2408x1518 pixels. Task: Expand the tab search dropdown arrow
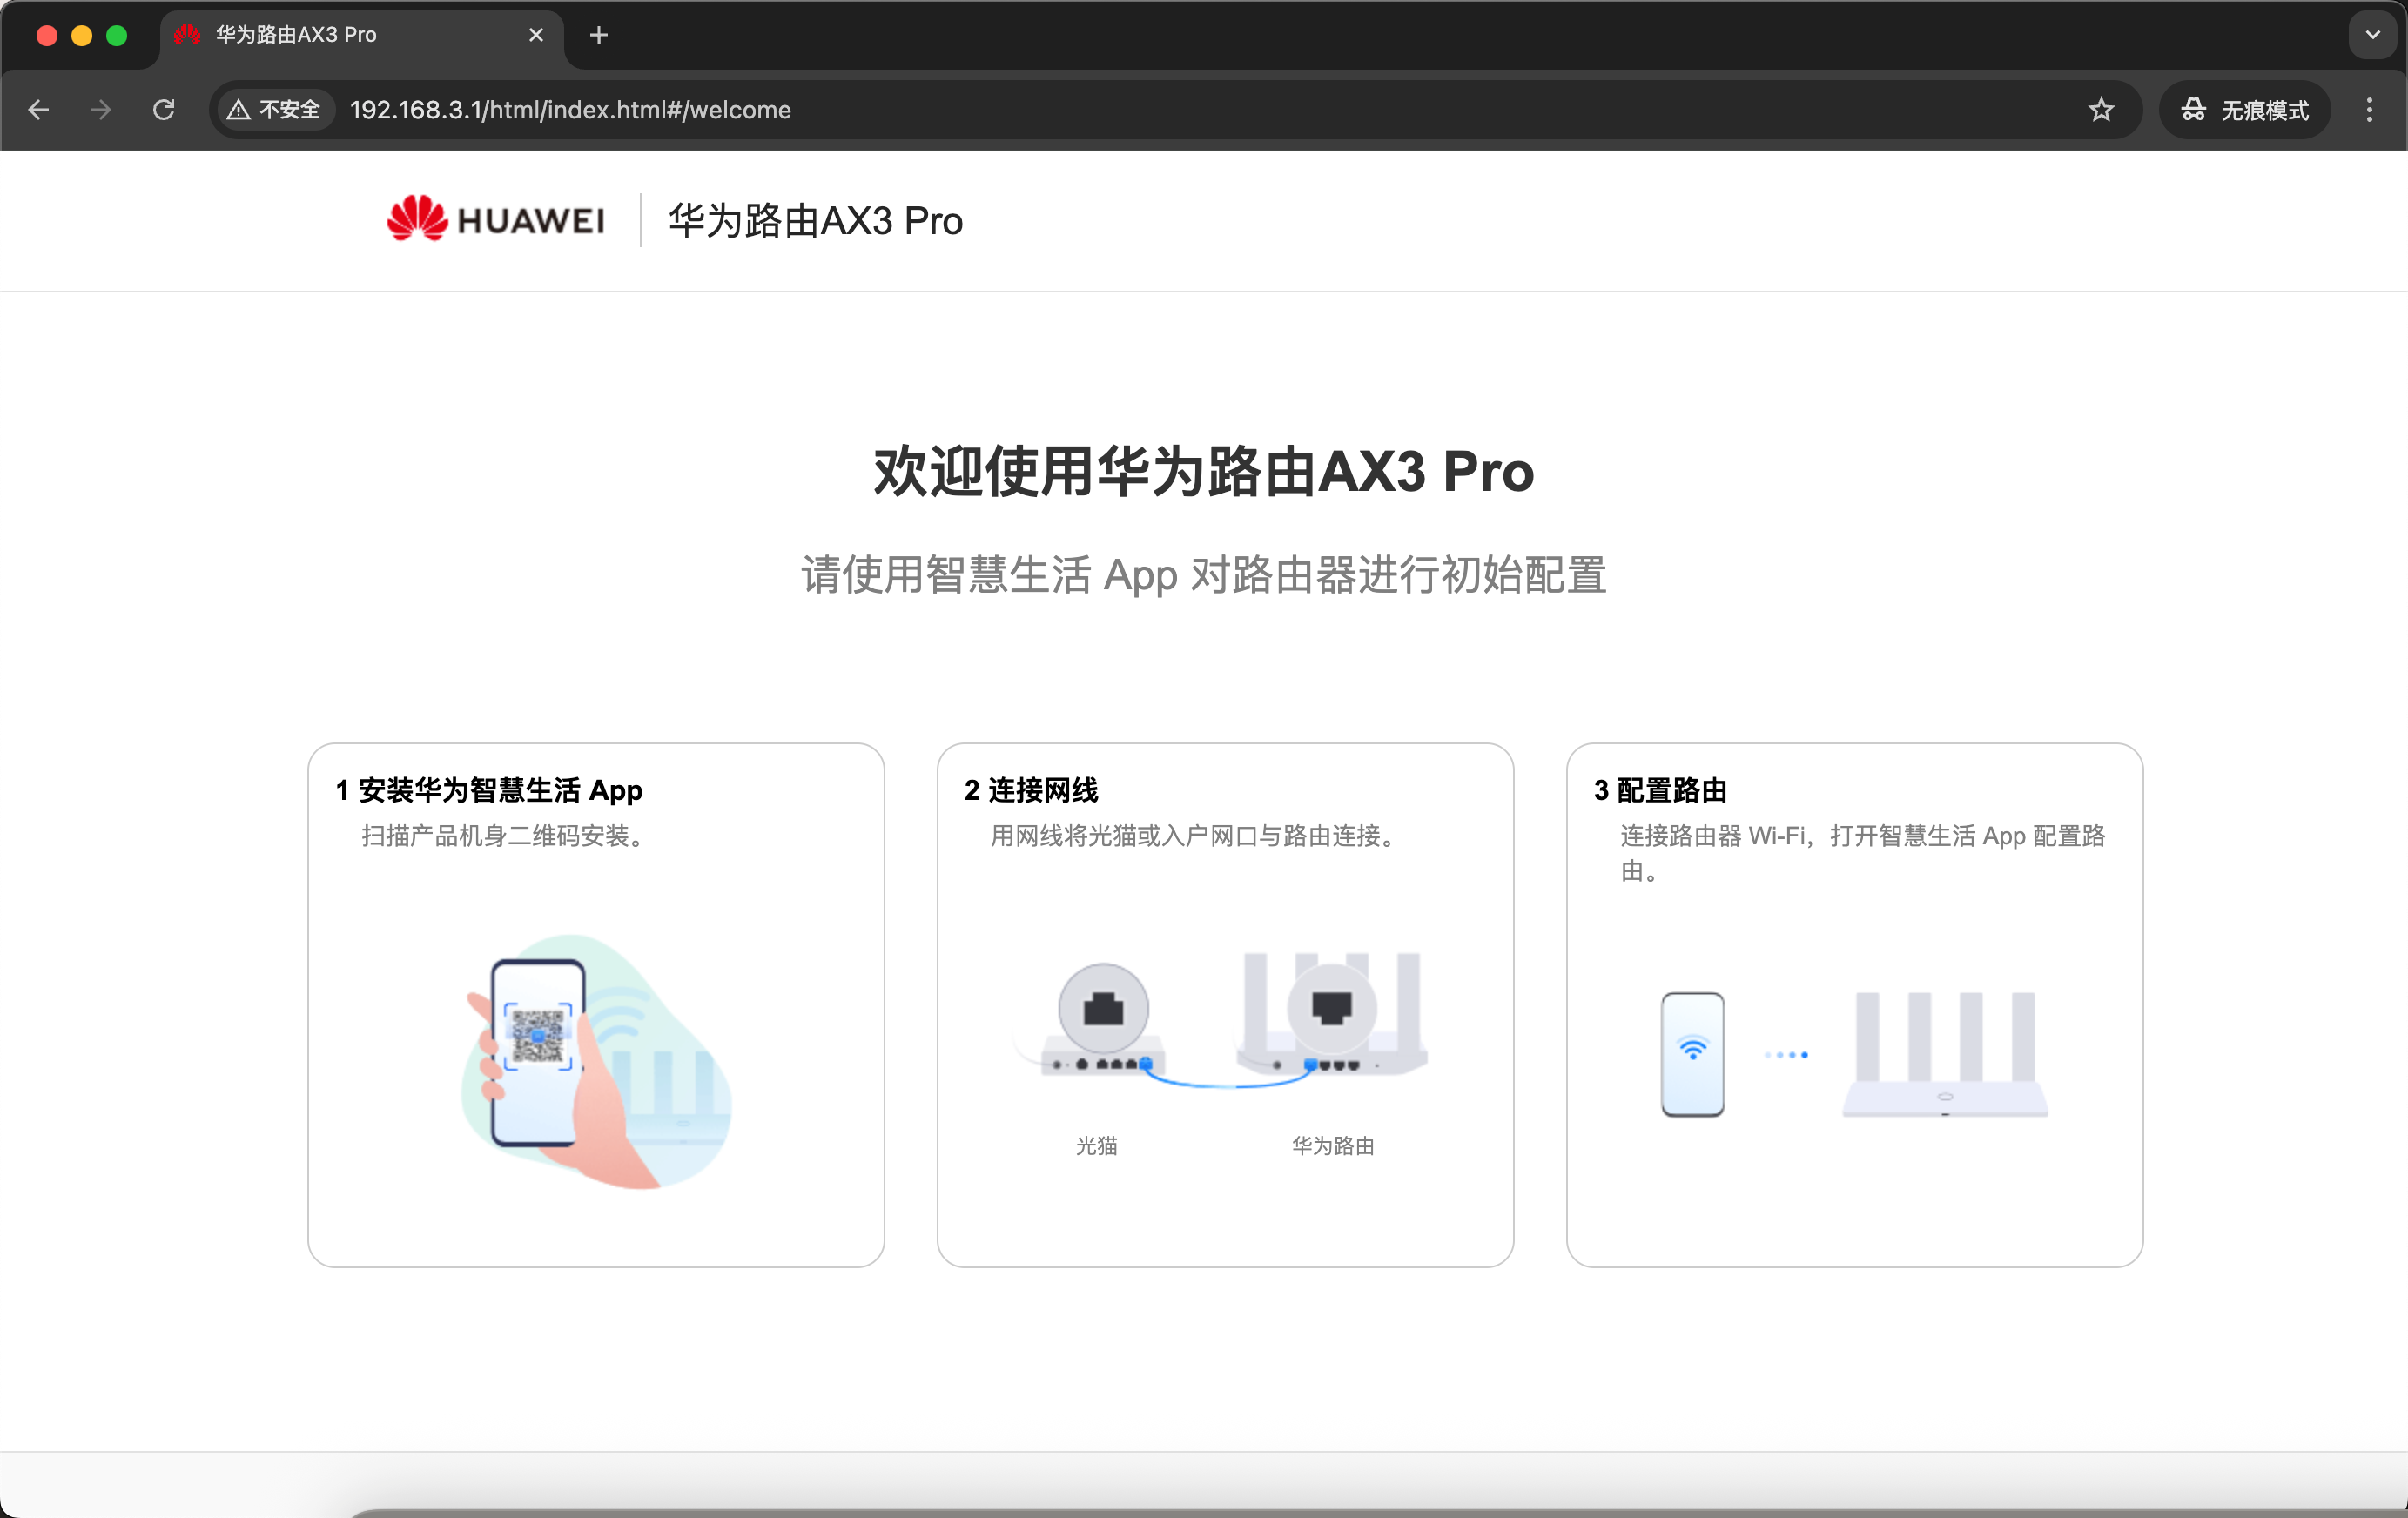pos(2372,35)
